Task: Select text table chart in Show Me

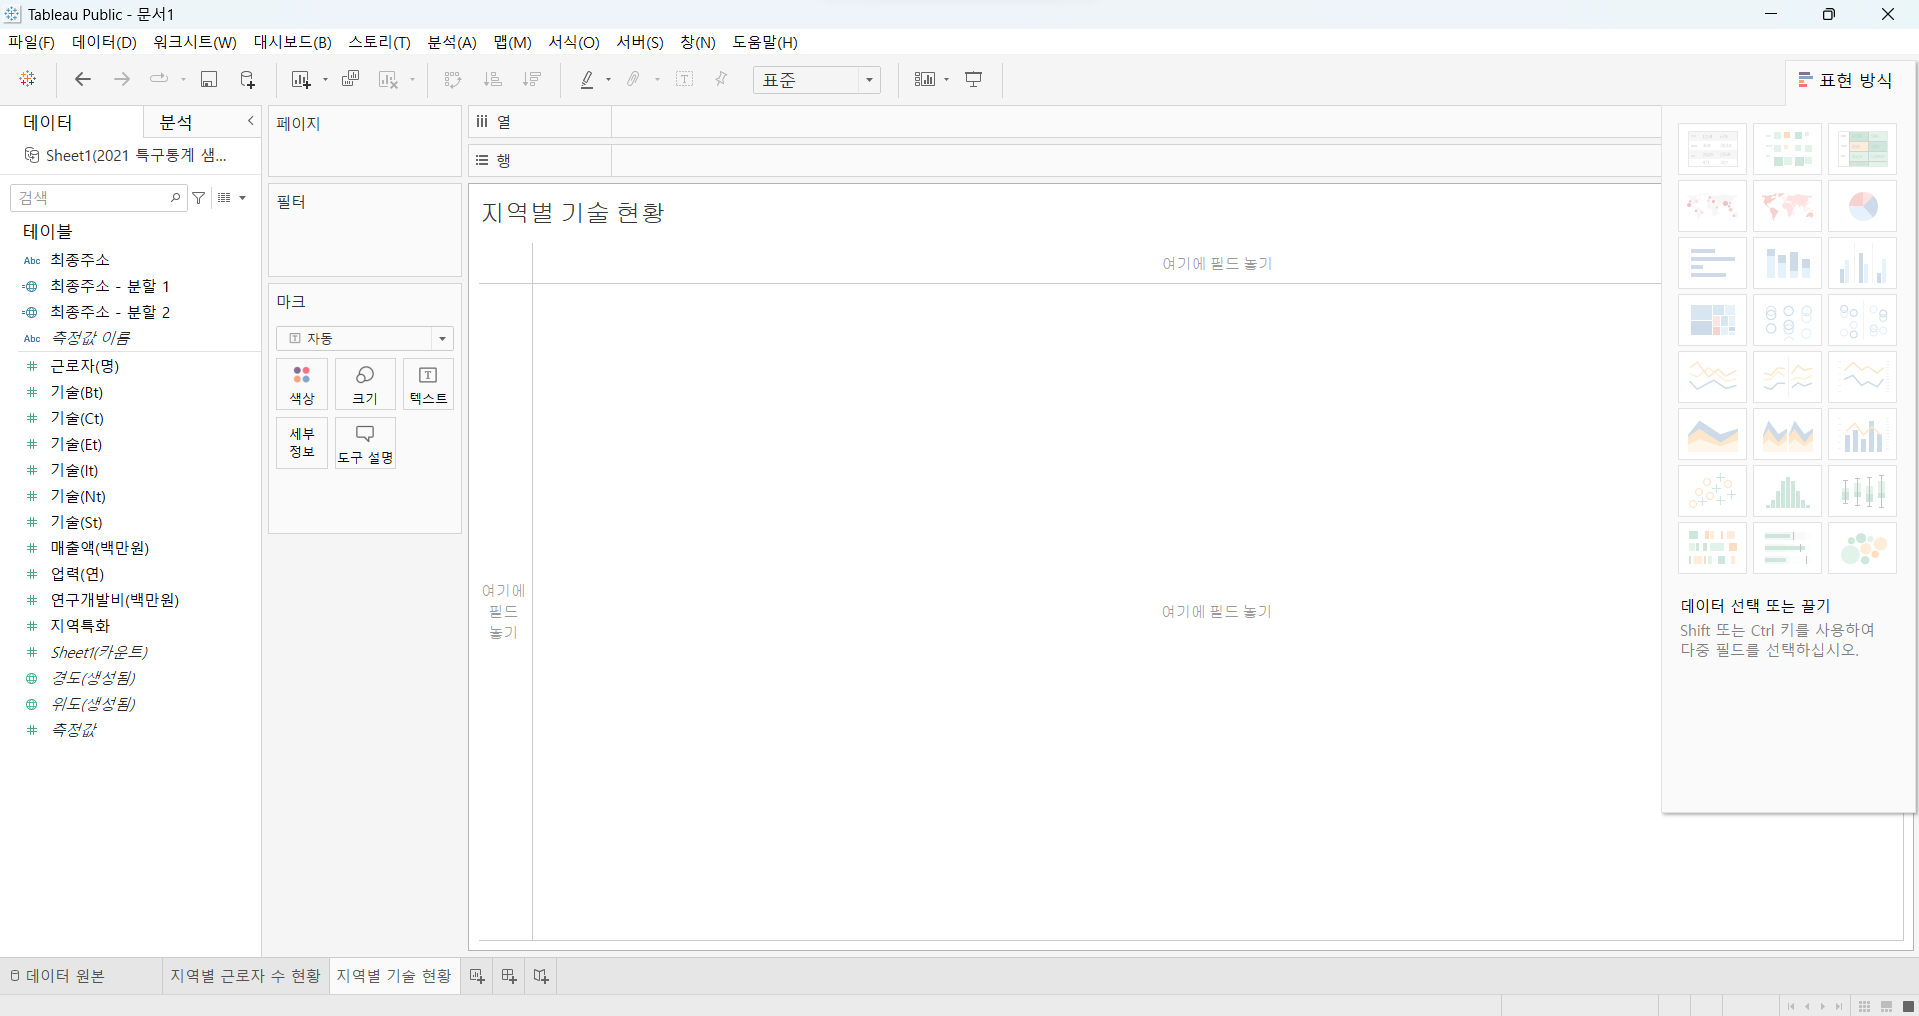Action: [x=1712, y=149]
